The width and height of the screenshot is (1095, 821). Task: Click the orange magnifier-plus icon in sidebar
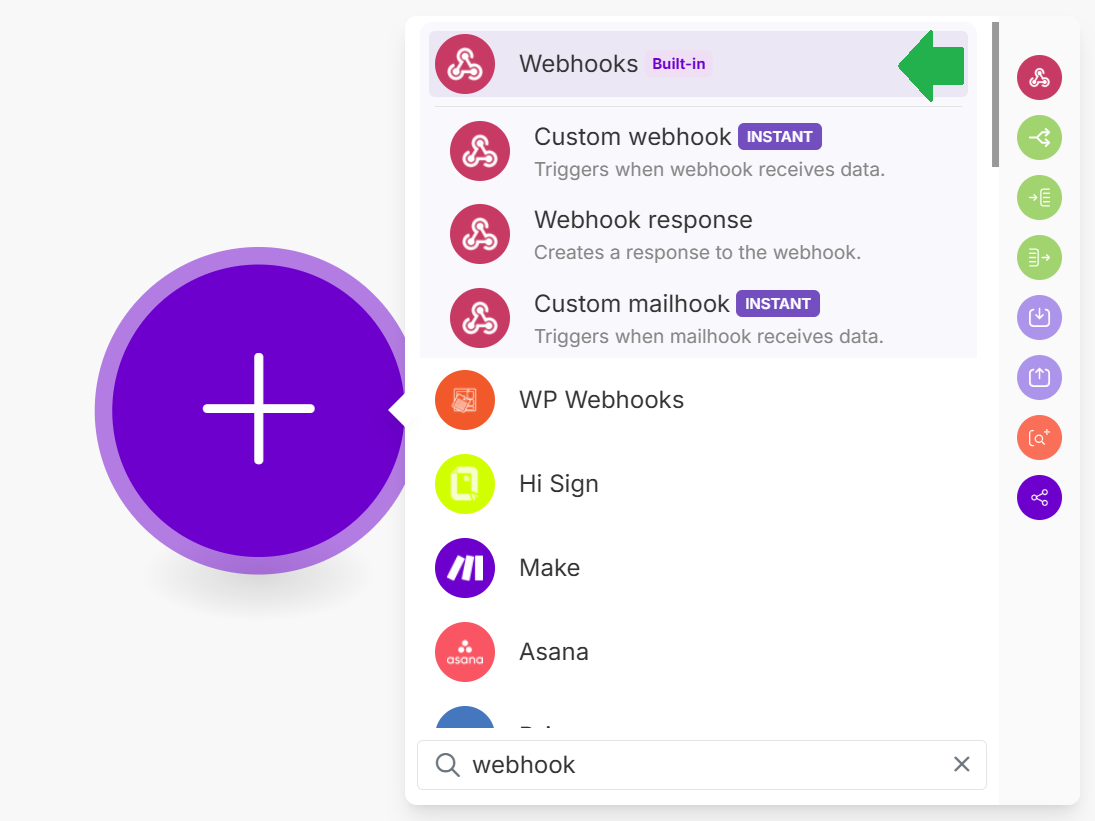click(1039, 438)
